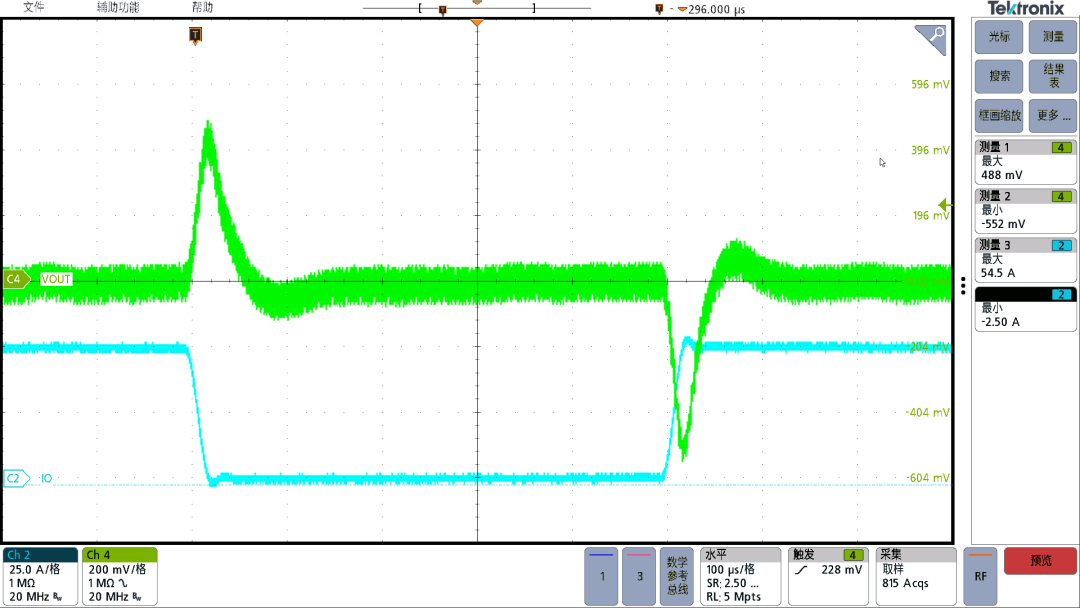Click the 框画缩放 draw-a-box zoom button
1080x608 pixels.
(999, 116)
